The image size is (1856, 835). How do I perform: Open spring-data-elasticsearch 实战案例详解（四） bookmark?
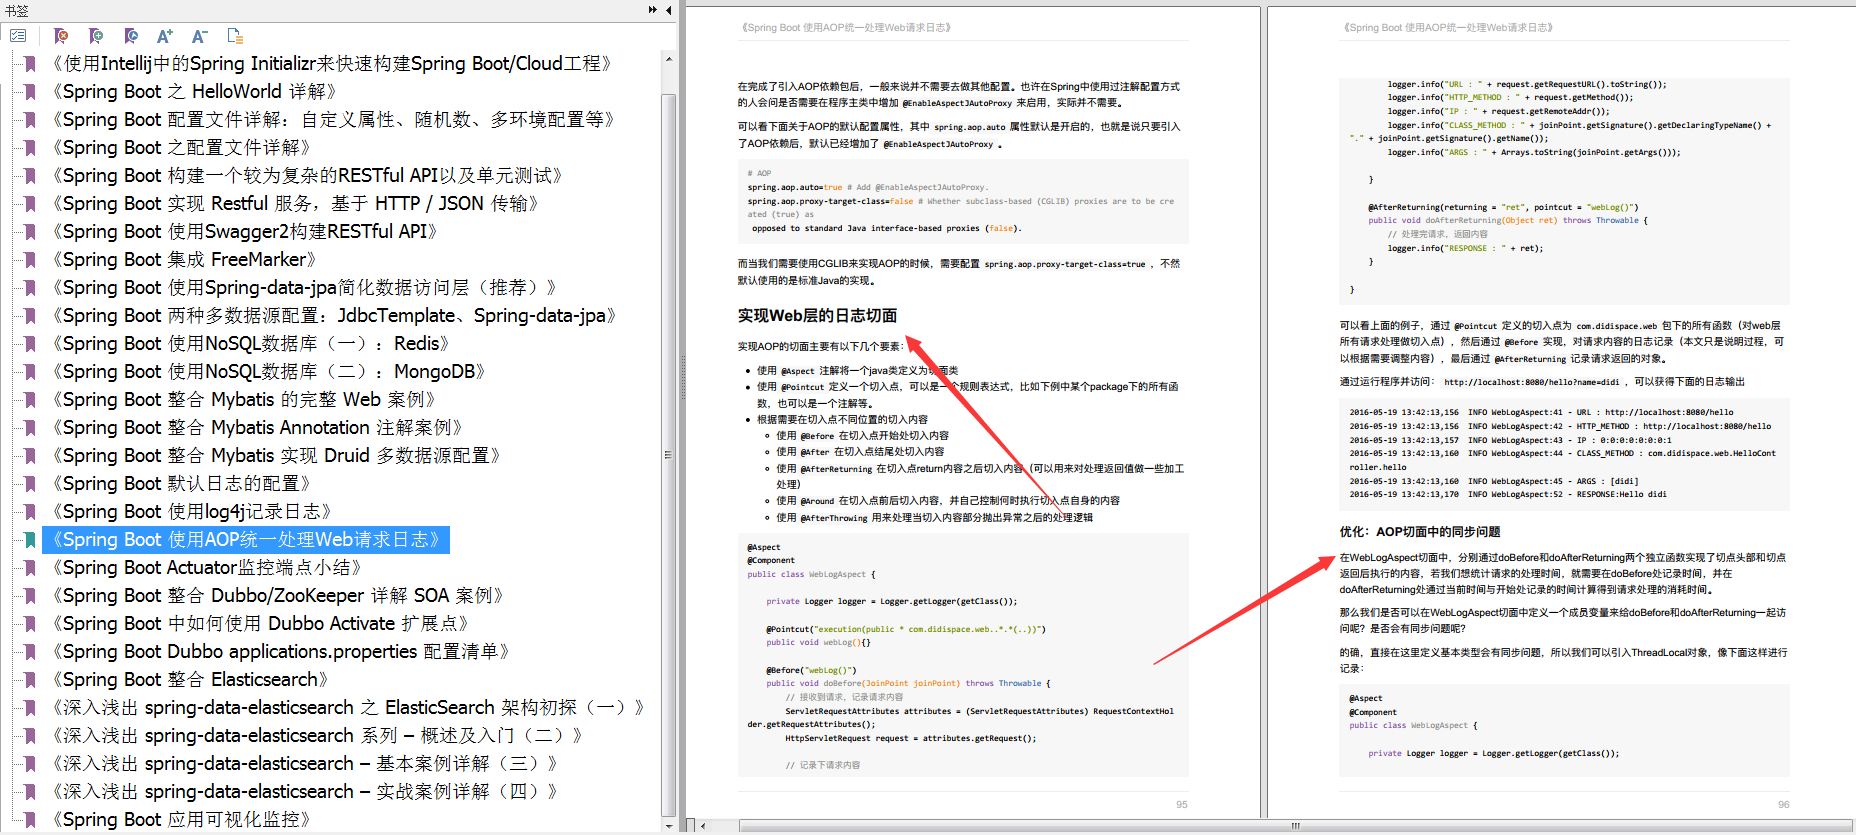click(x=304, y=792)
